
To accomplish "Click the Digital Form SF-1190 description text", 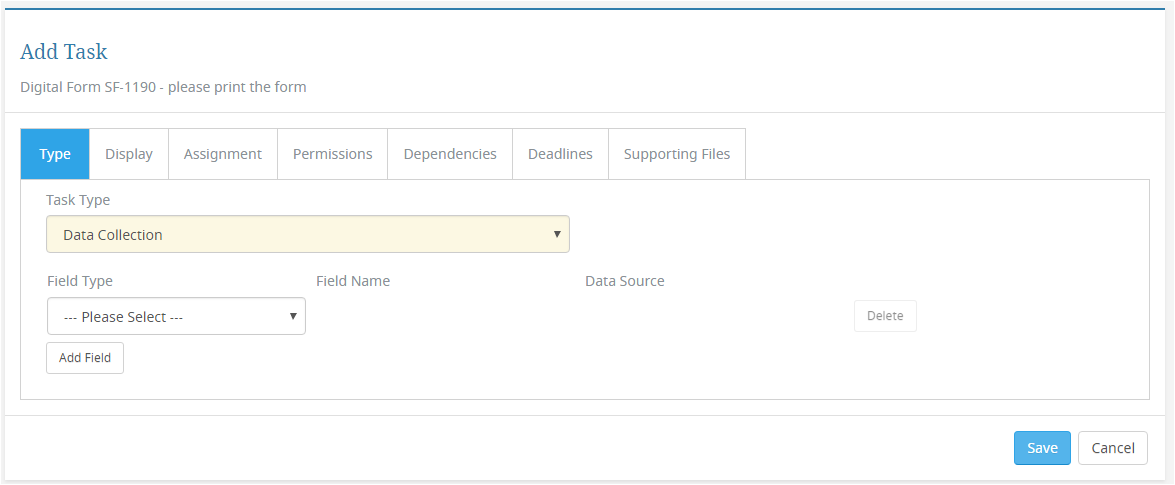I will tap(163, 87).
